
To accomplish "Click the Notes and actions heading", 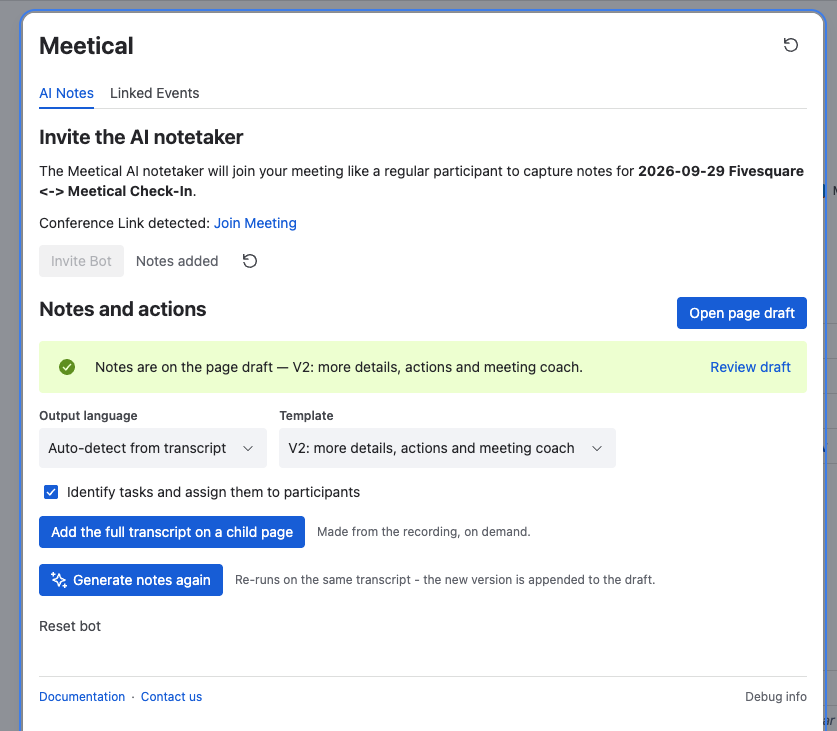I will [x=123, y=309].
